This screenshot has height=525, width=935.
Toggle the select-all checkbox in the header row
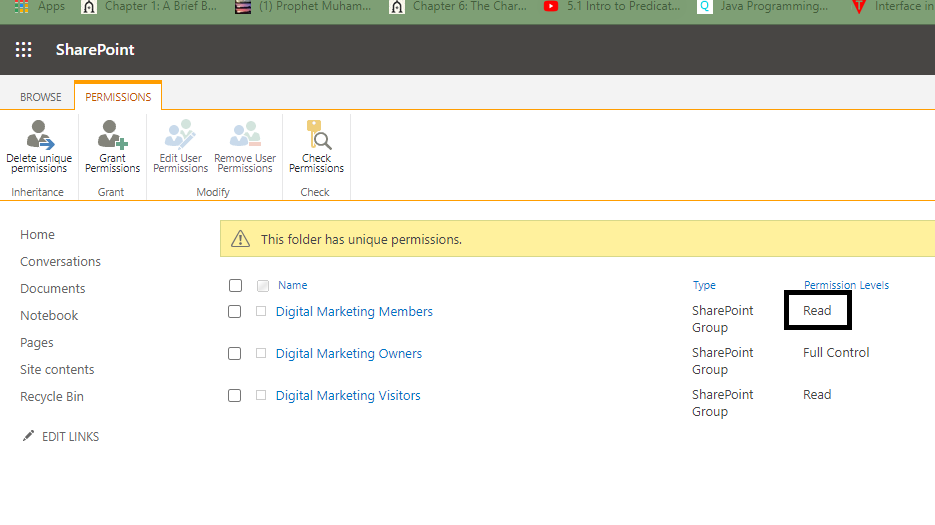(x=236, y=285)
